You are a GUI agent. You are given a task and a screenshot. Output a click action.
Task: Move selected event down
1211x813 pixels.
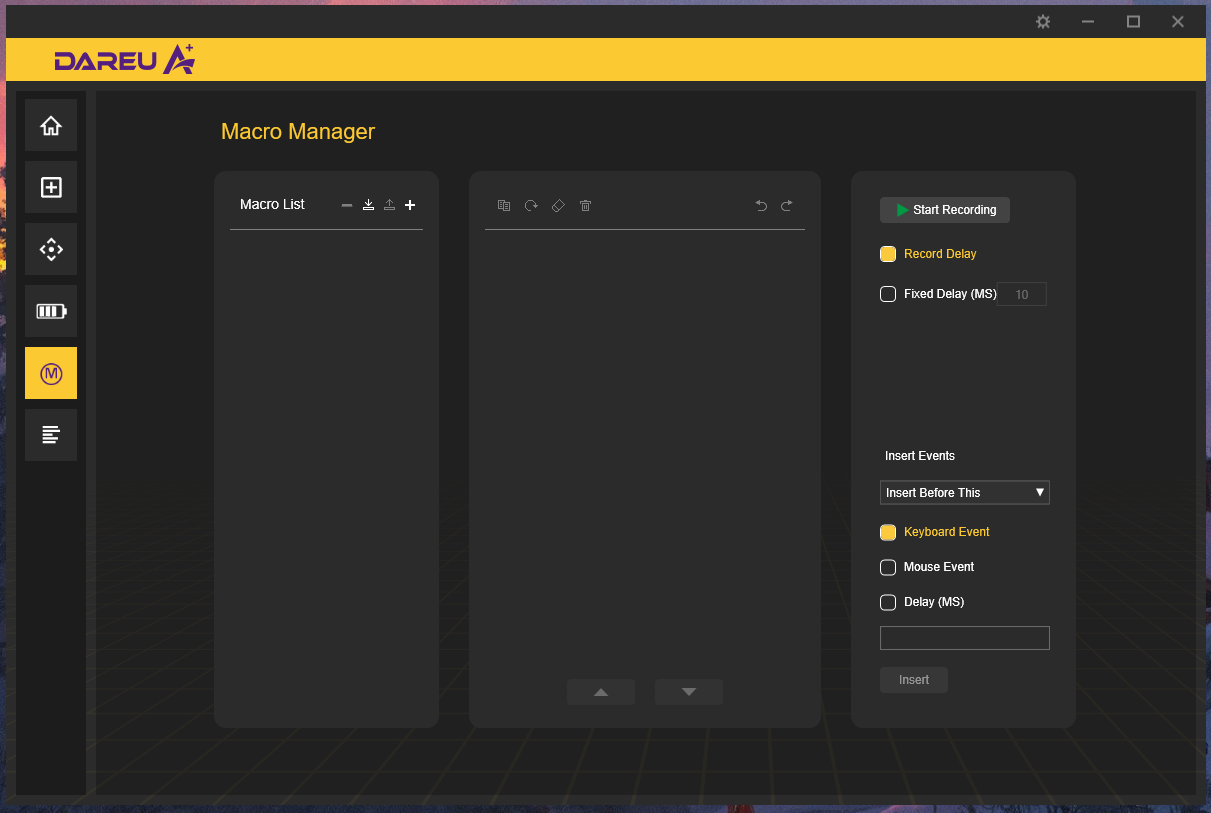(689, 692)
